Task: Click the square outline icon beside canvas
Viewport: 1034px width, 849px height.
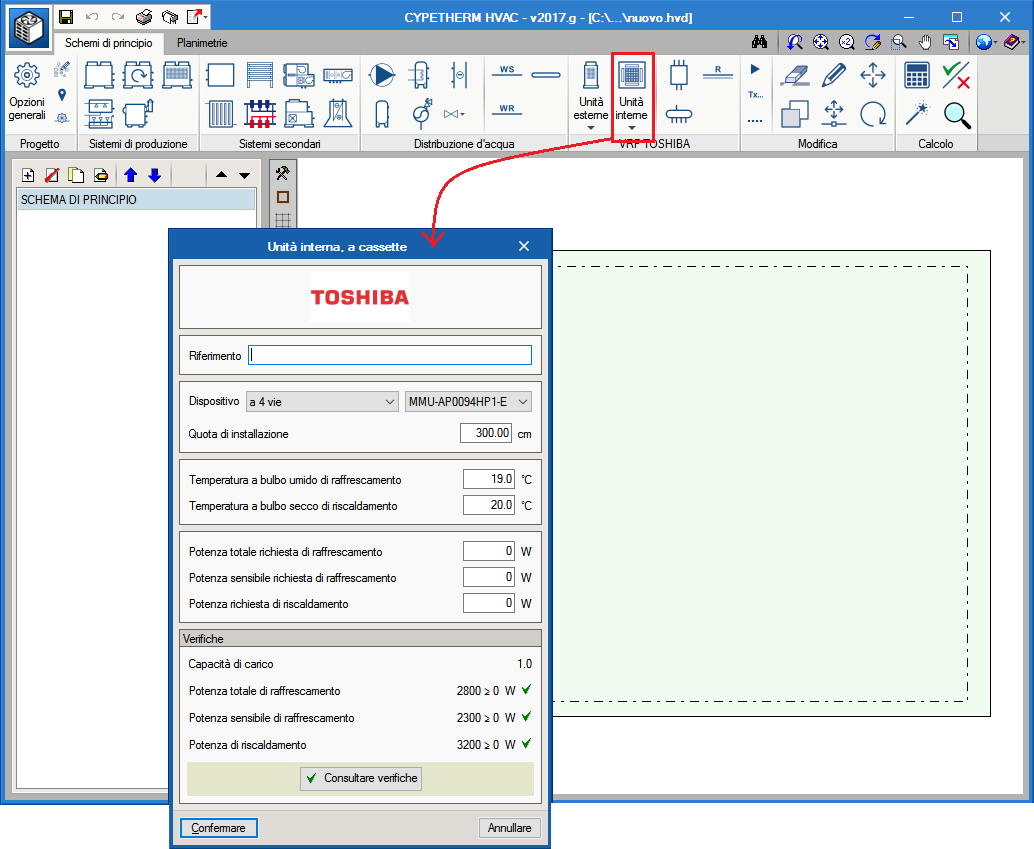Action: (x=283, y=197)
